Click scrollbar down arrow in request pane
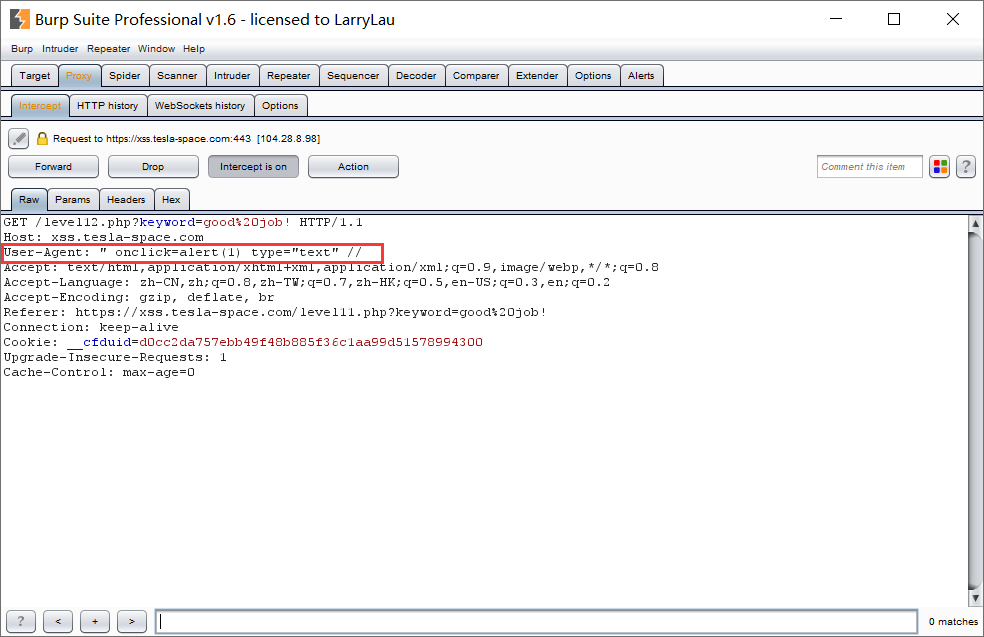984x637 pixels. (x=975, y=598)
